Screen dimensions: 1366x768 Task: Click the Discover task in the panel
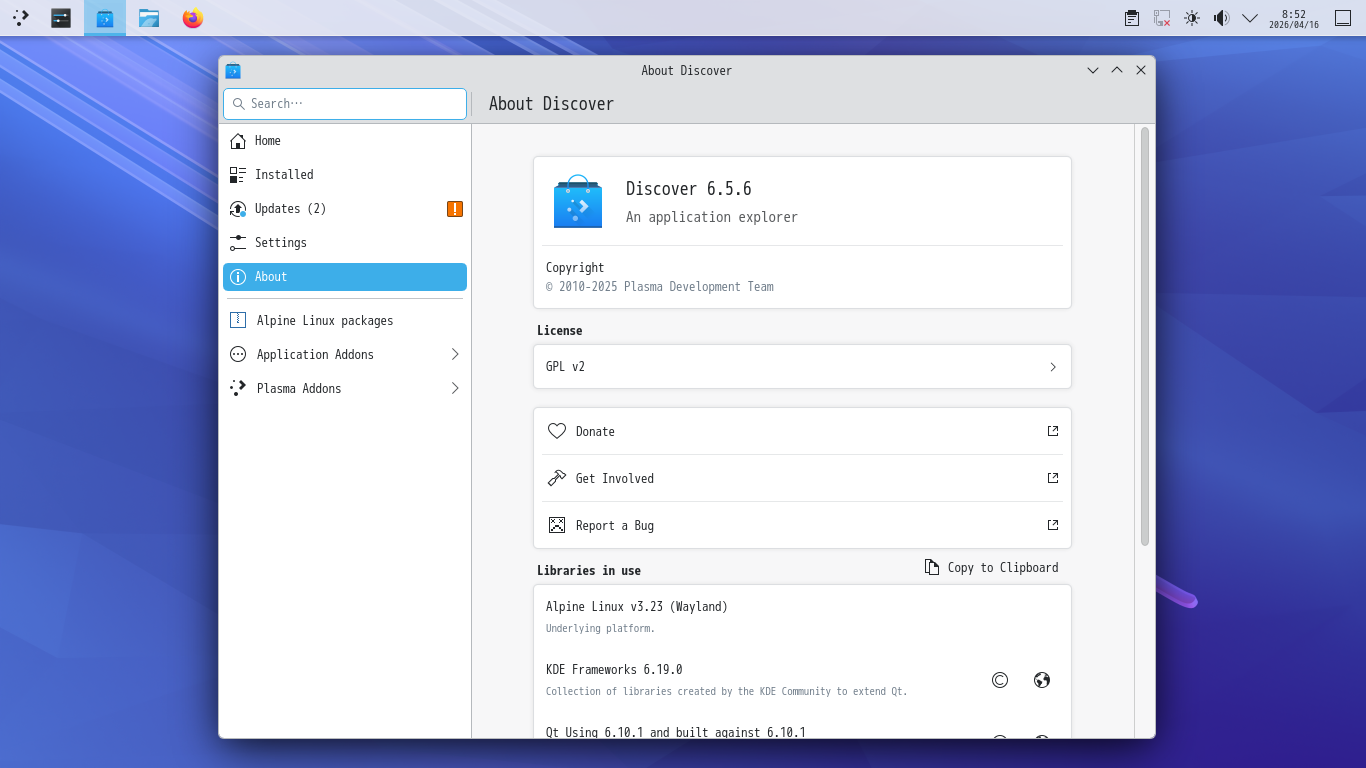click(x=105, y=18)
